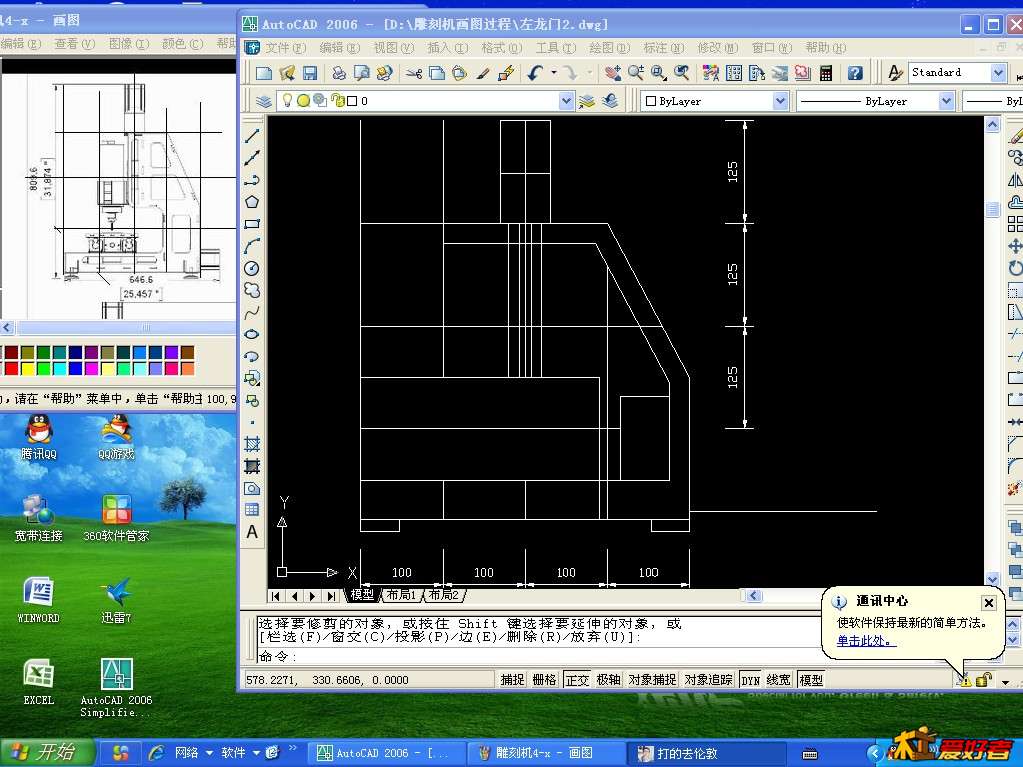Click the Open file icon
1023x767 pixels.
[286, 73]
